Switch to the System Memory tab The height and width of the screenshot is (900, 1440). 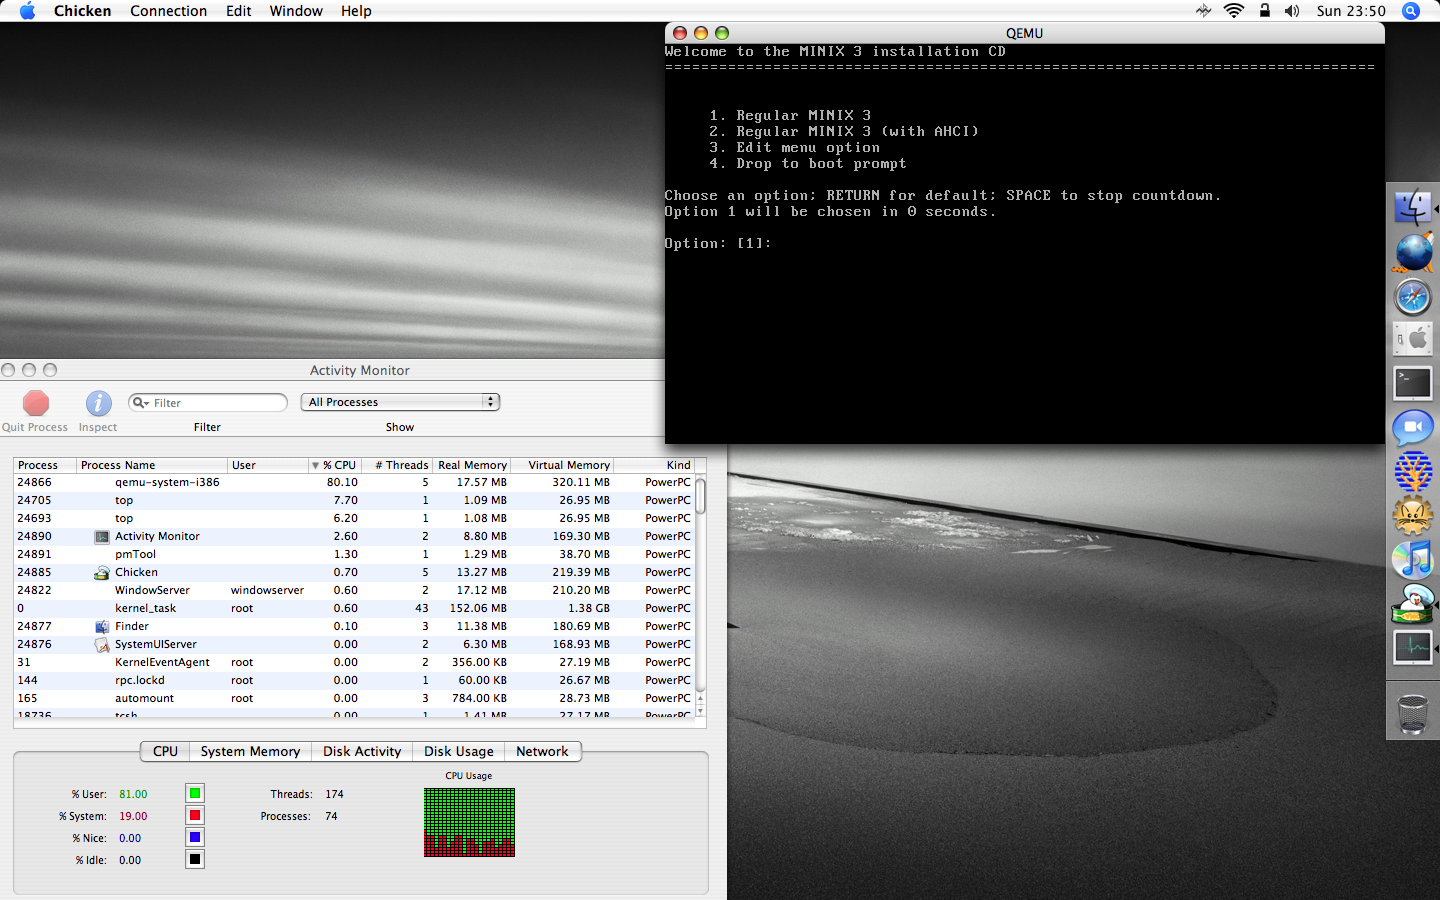(x=250, y=751)
